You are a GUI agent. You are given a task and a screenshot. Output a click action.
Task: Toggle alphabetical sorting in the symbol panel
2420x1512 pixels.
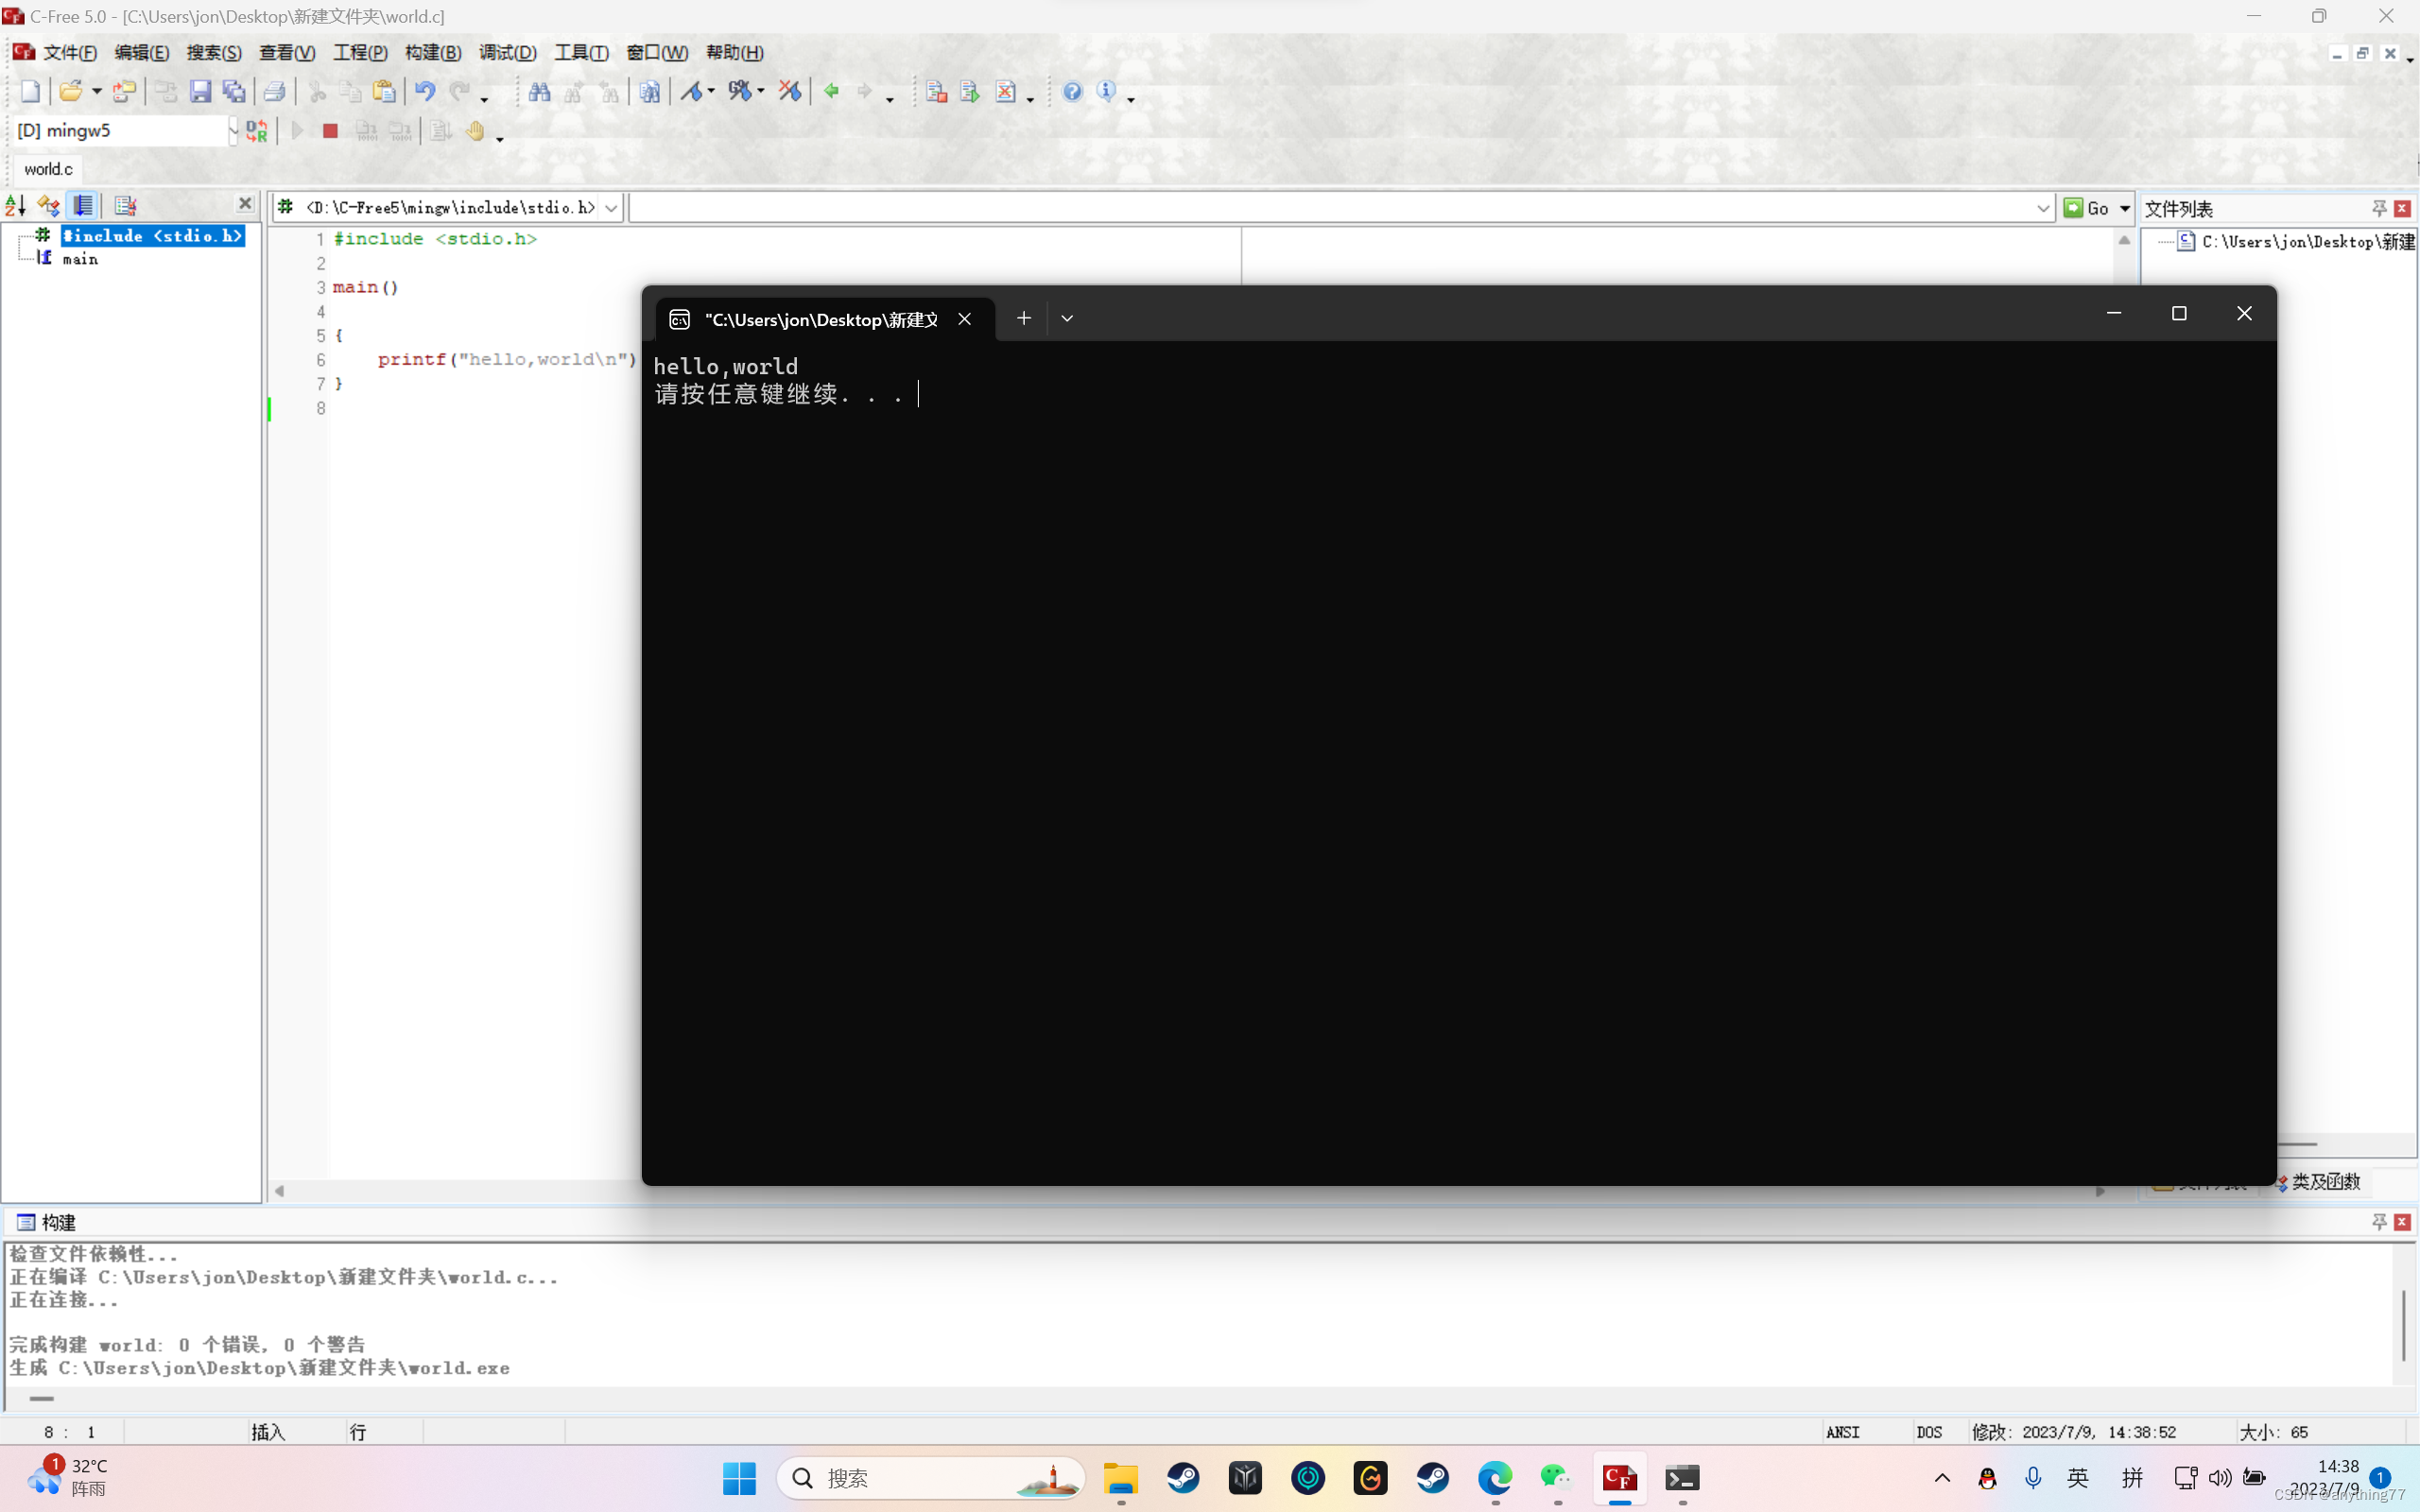tap(14, 205)
